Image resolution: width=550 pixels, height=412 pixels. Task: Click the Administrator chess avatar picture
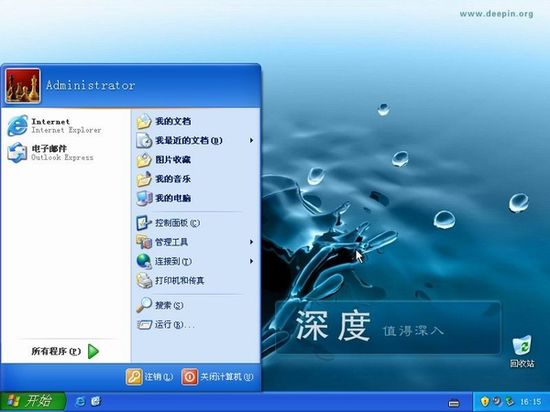(23, 86)
